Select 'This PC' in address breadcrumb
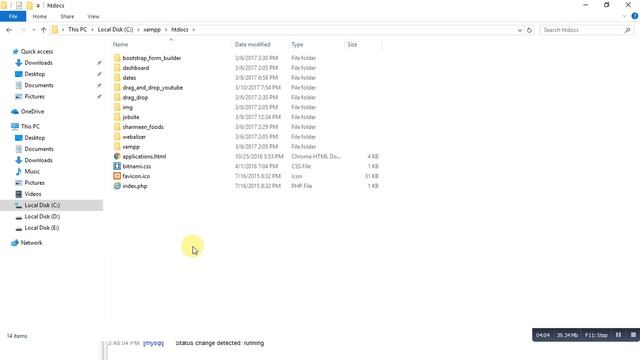 pyautogui.click(x=78, y=29)
